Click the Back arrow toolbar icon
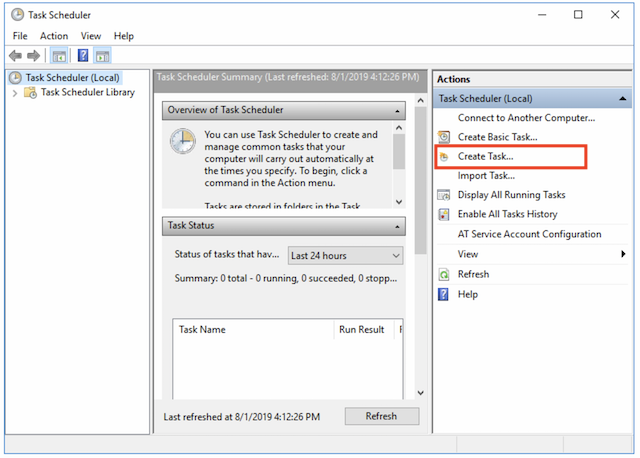This screenshot has height=458, width=640. click(x=16, y=56)
